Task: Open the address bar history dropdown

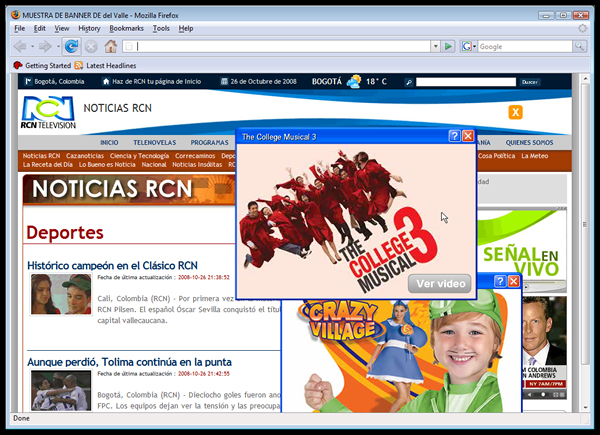Action: tap(435, 46)
